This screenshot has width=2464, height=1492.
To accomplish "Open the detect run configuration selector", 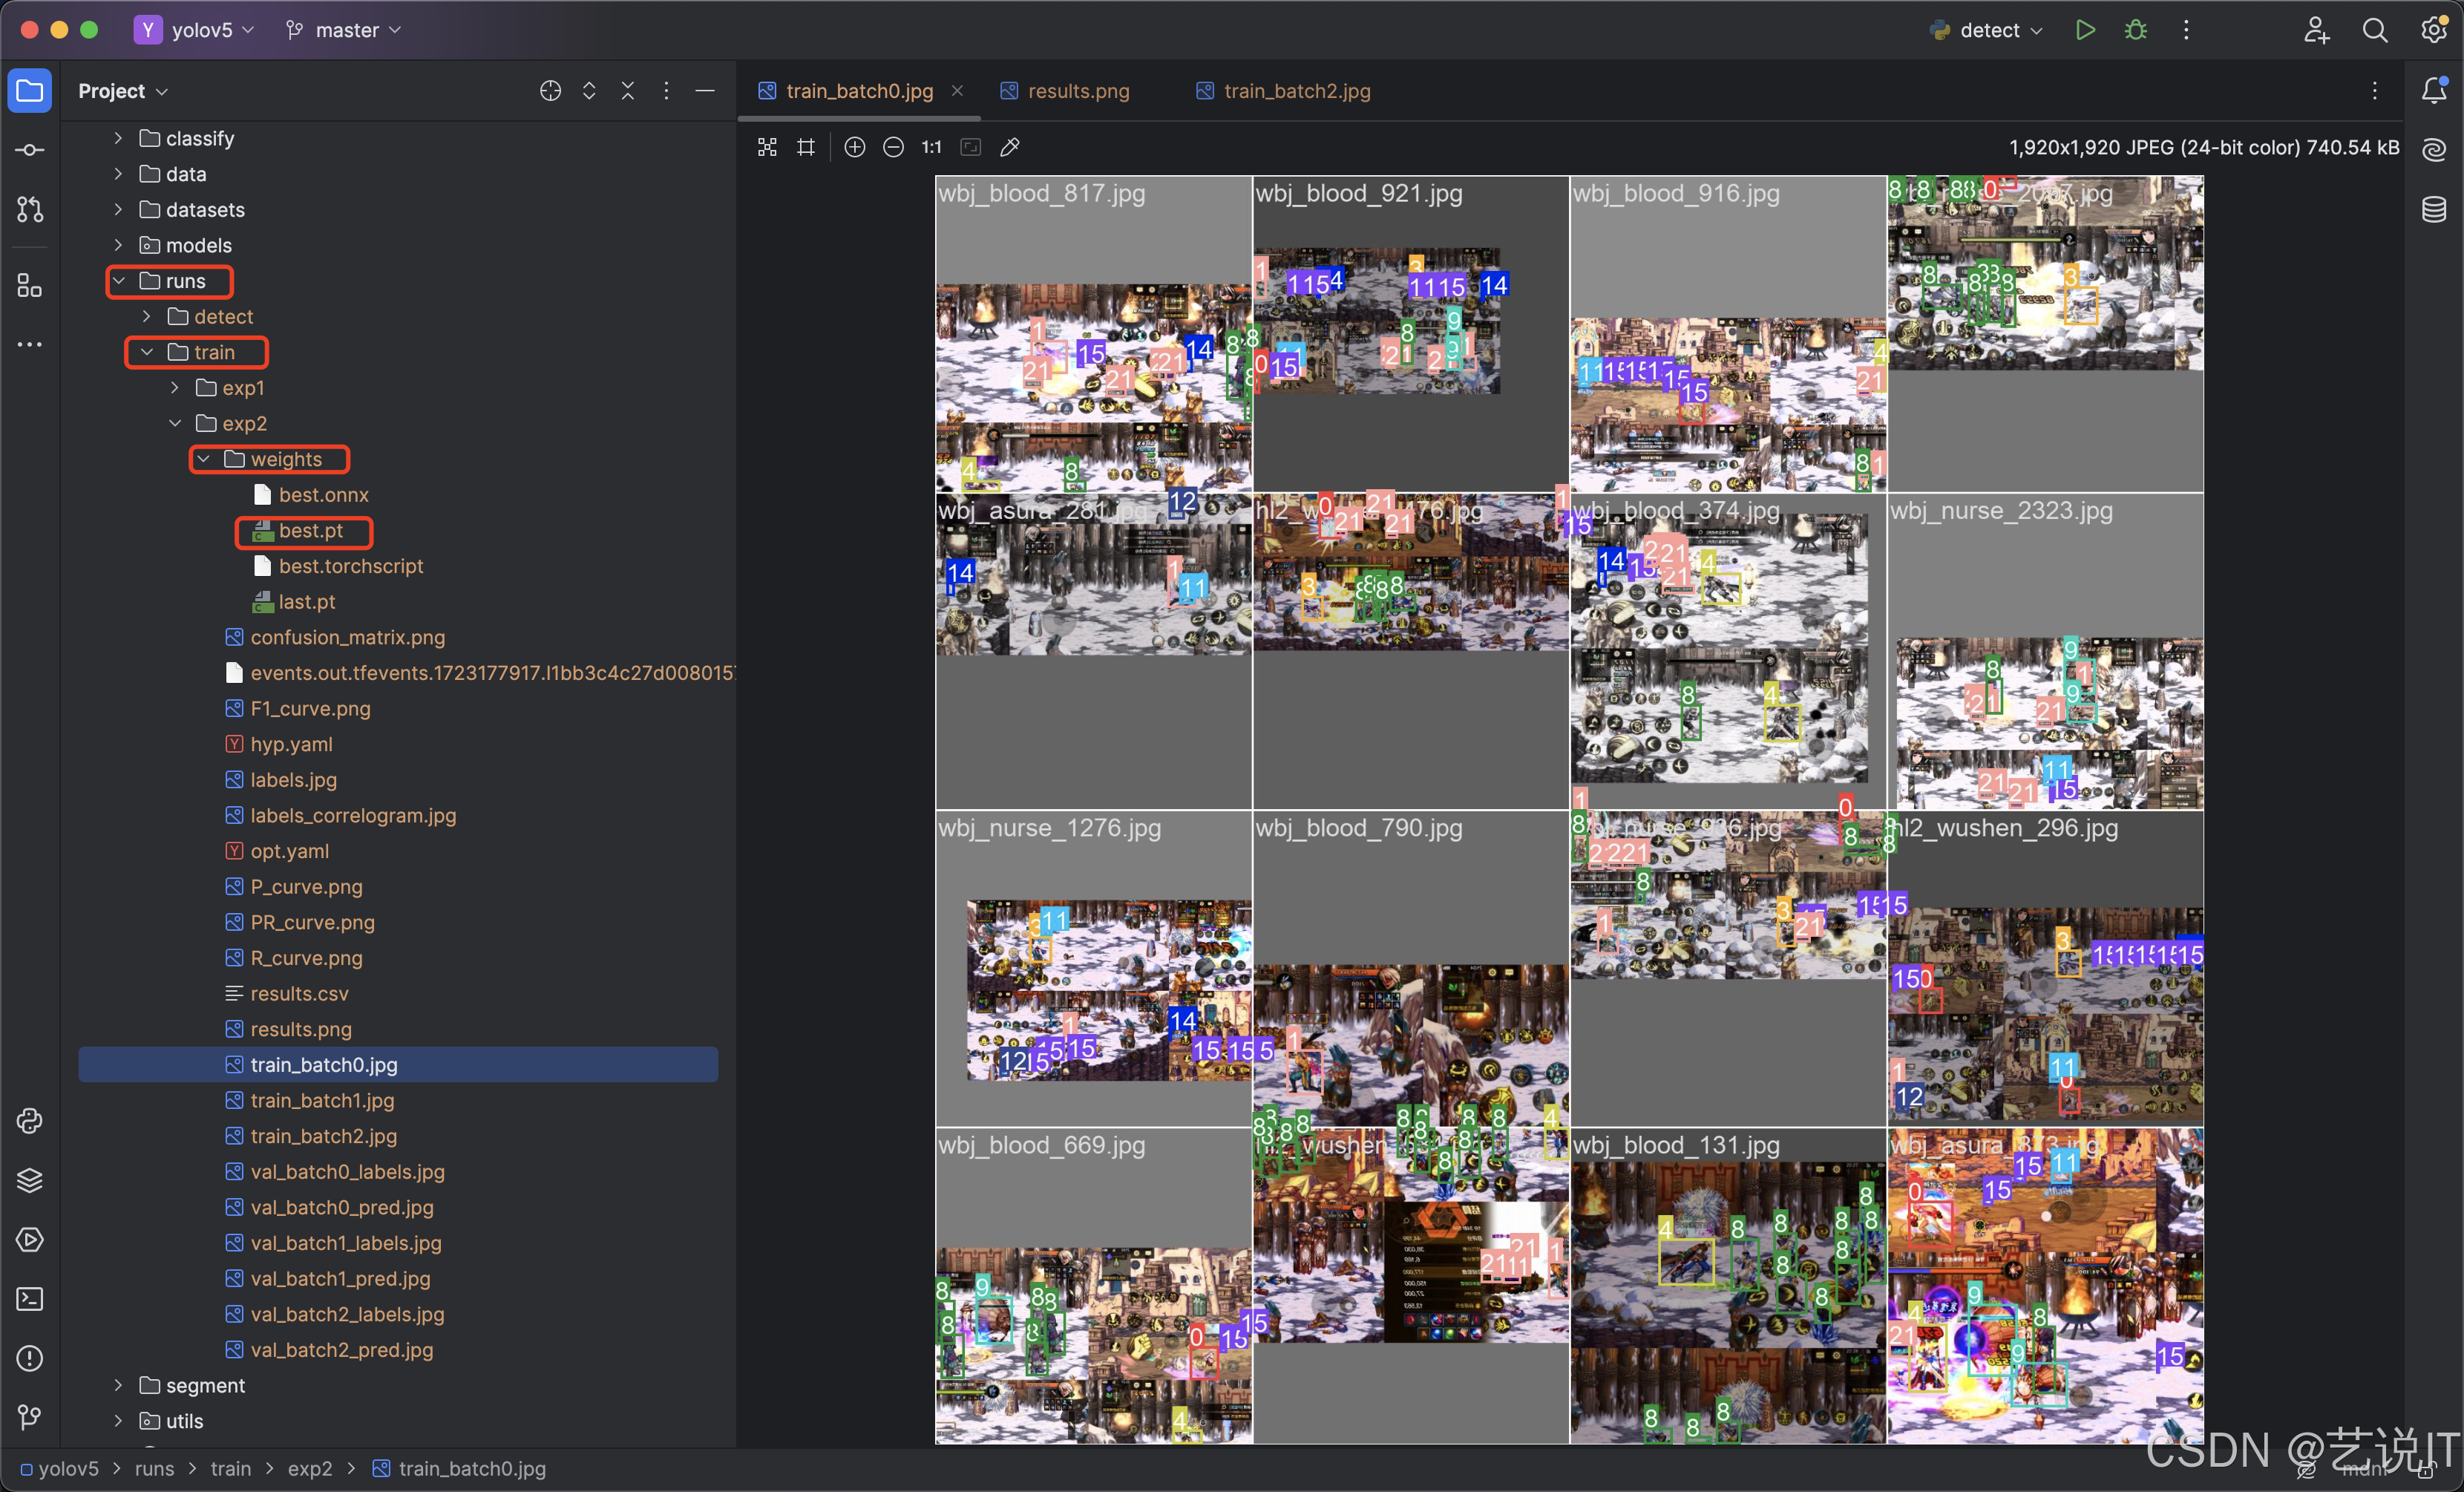I will [1988, 30].
